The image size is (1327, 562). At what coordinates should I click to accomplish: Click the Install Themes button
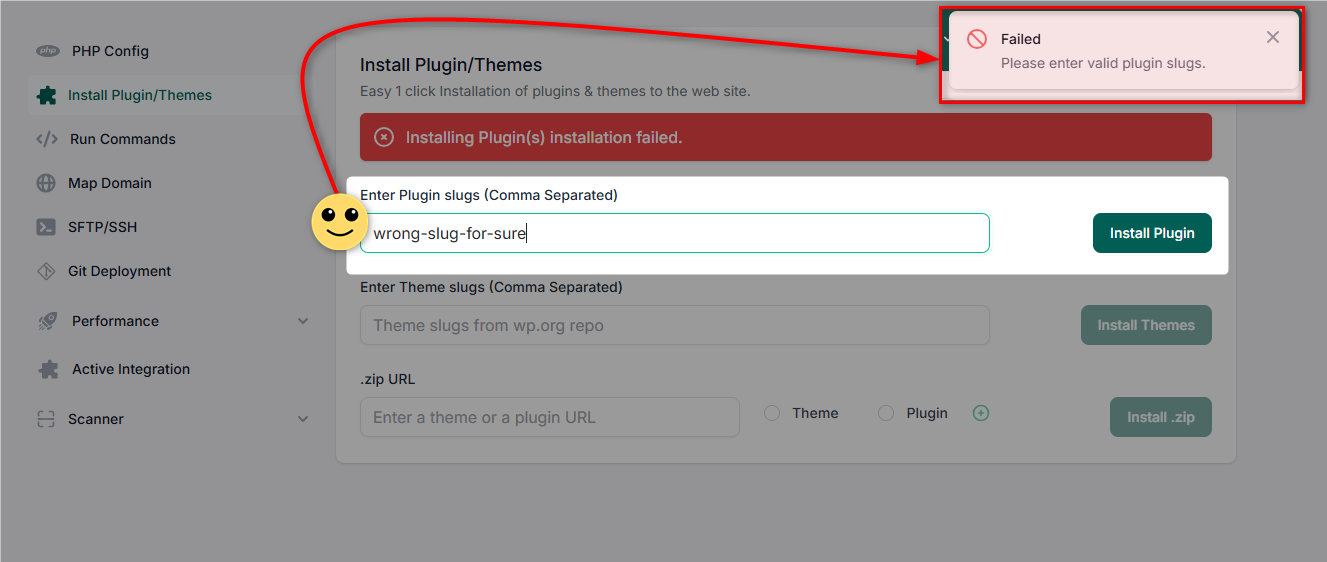(1146, 325)
